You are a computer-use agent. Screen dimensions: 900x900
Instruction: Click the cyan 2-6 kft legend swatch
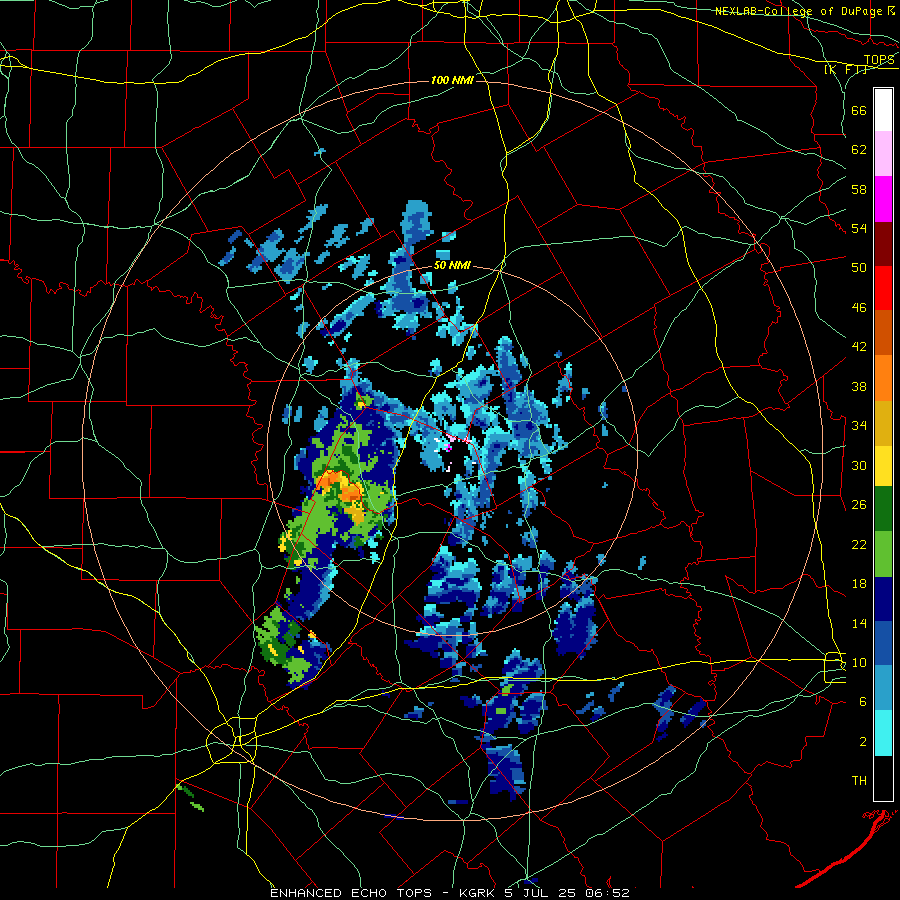point(883,733)
